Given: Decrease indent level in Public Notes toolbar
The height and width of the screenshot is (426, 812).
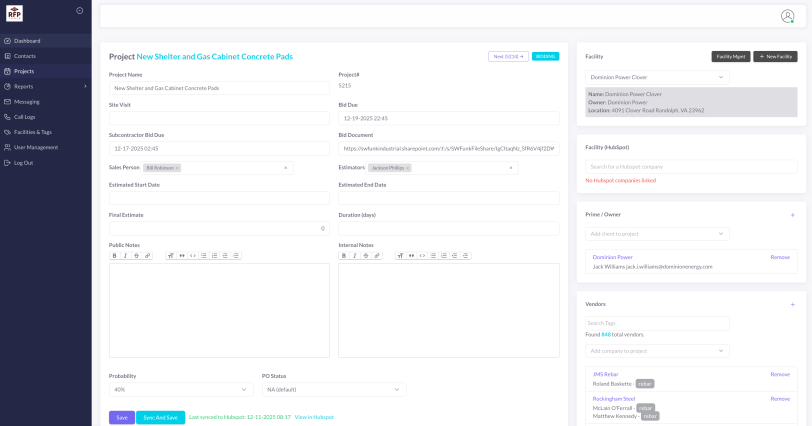Looking at the screenshot, I should coord(225,256).
